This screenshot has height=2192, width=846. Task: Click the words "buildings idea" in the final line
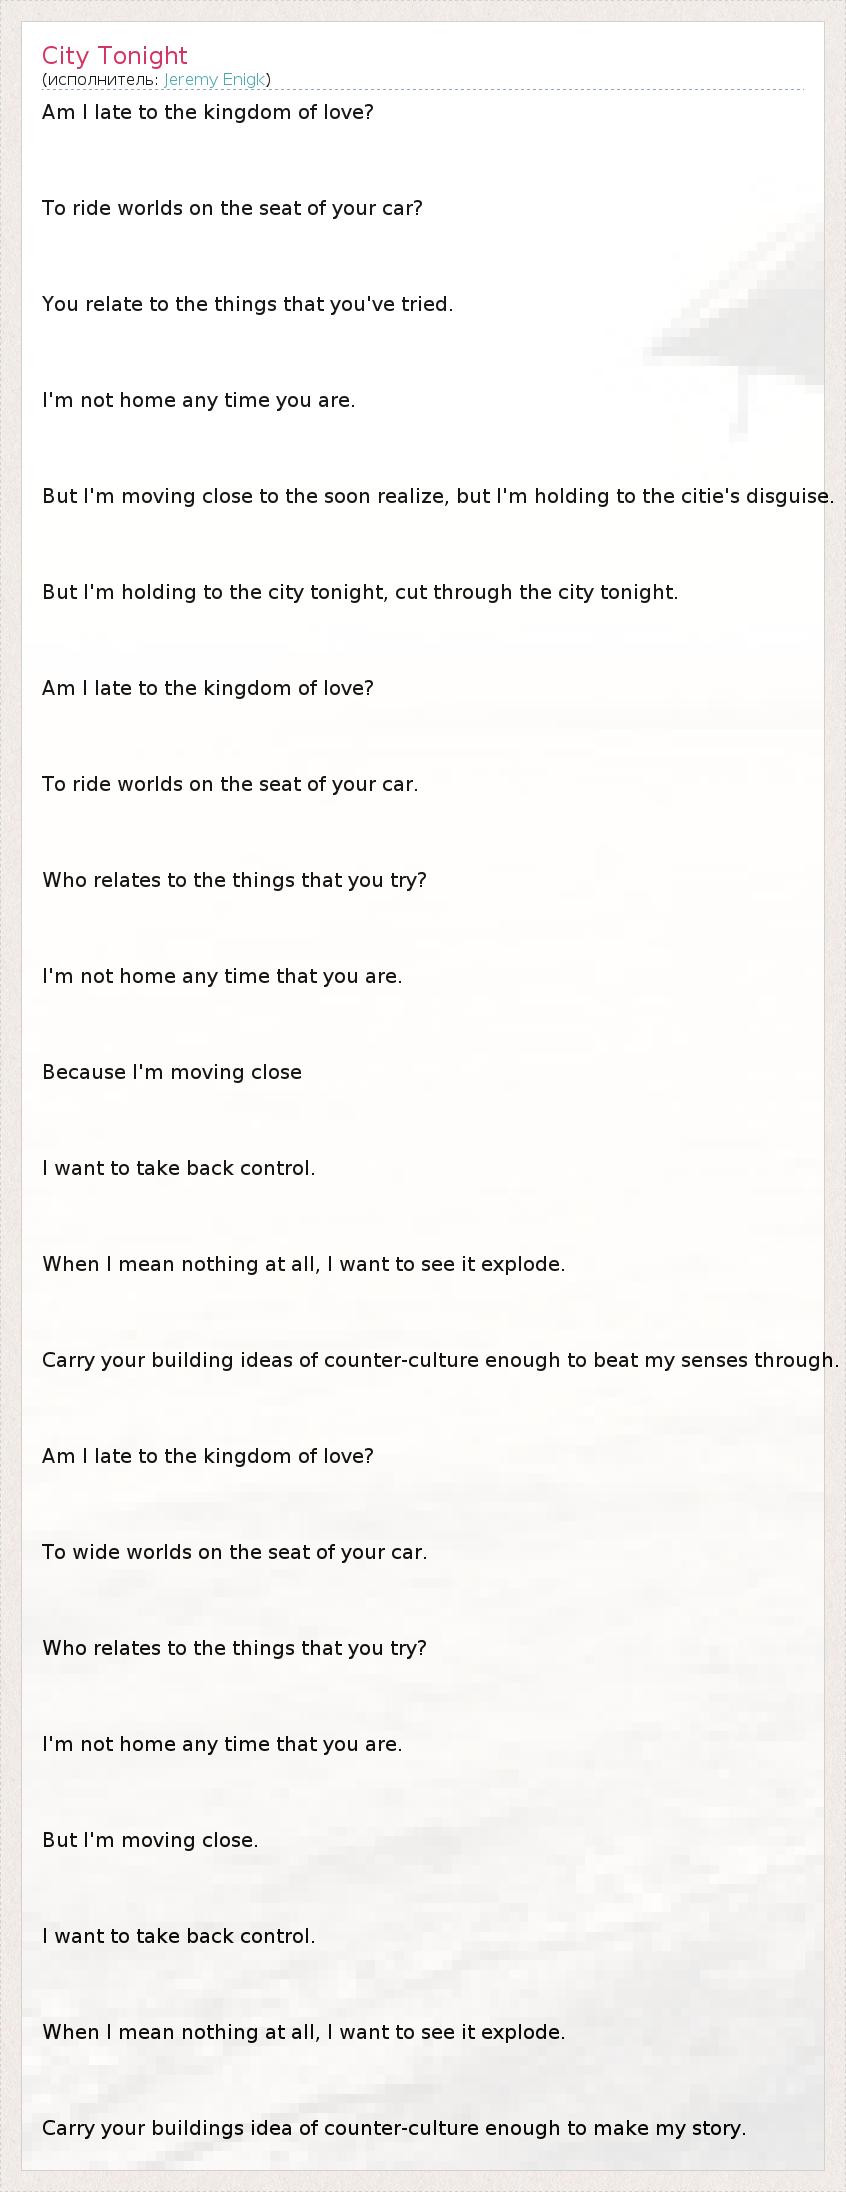[x=210, y=2128]
